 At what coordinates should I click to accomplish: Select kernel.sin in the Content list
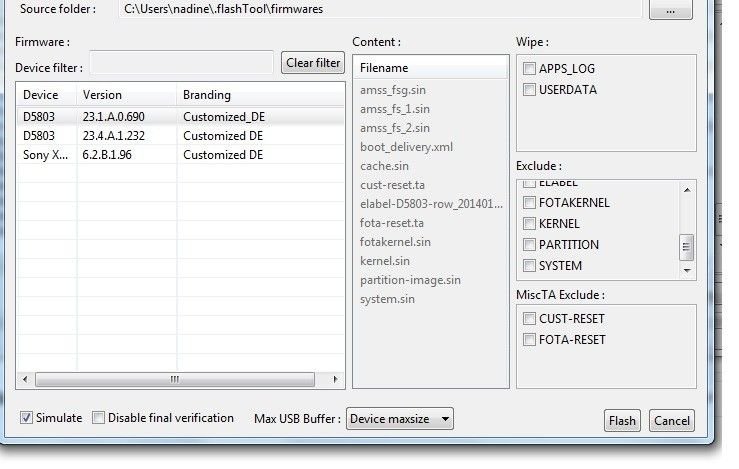(385, 261)
